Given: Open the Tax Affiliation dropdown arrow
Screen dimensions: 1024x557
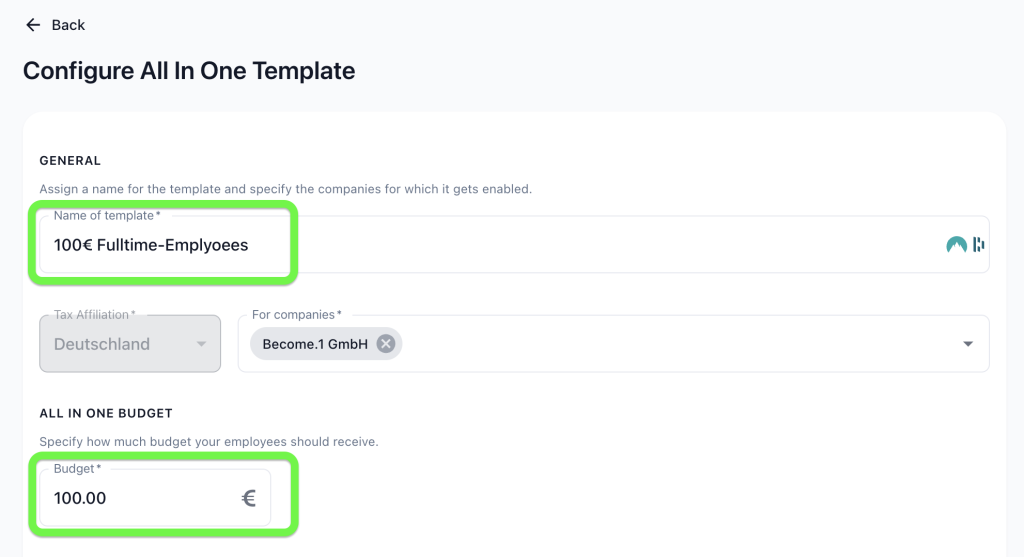Looking at the screenshot, I should 201,343.
